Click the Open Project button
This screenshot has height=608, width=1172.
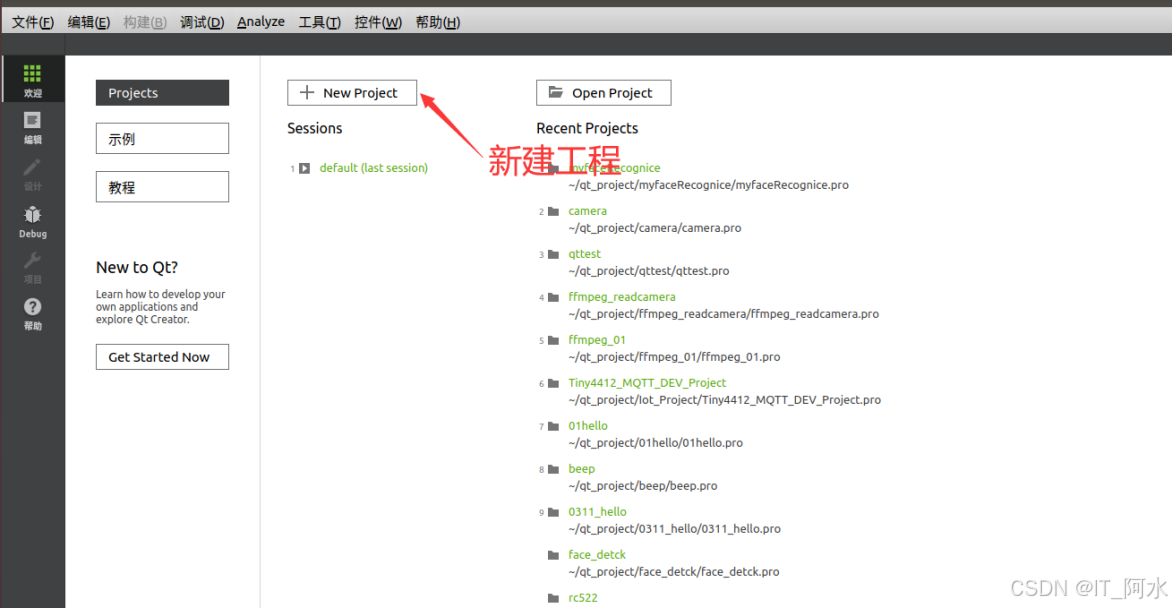click(603, 93)
